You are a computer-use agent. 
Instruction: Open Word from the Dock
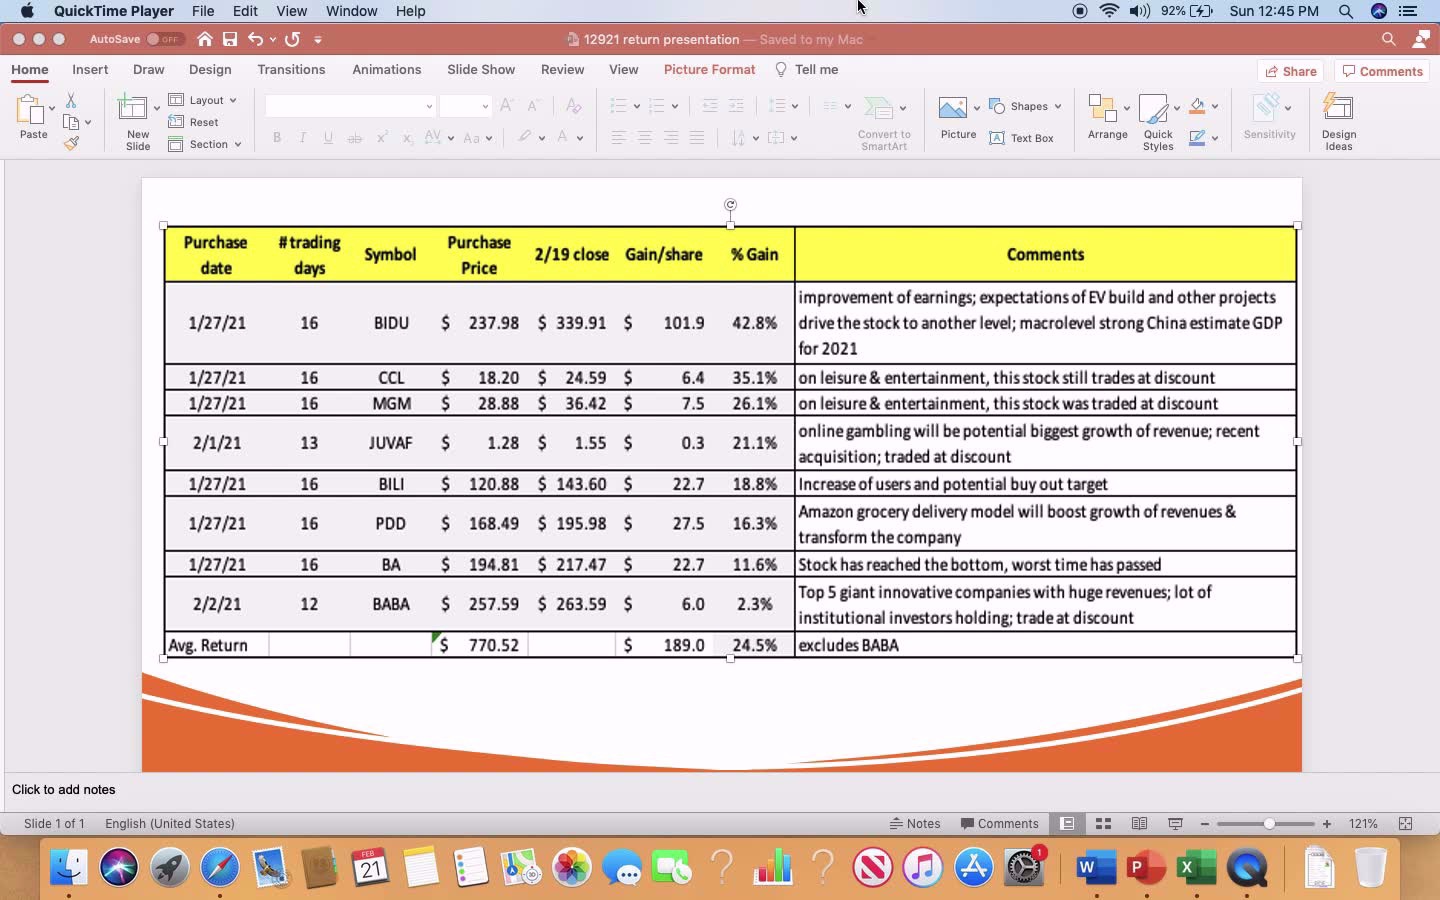point(1096,868)
